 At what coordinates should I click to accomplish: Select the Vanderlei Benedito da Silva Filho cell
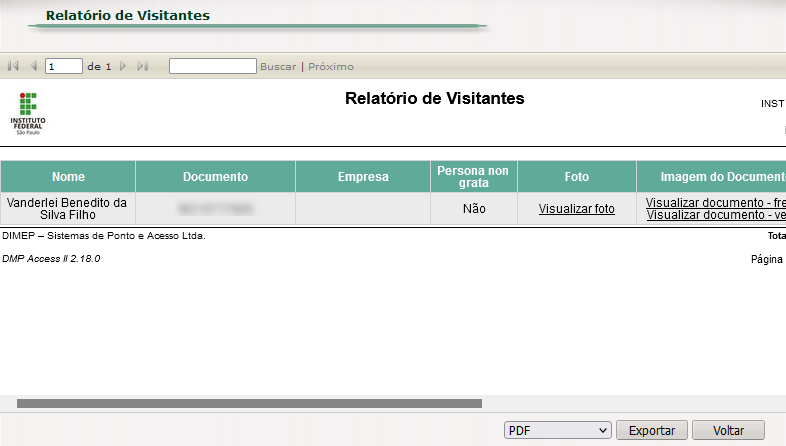[68, 208]
